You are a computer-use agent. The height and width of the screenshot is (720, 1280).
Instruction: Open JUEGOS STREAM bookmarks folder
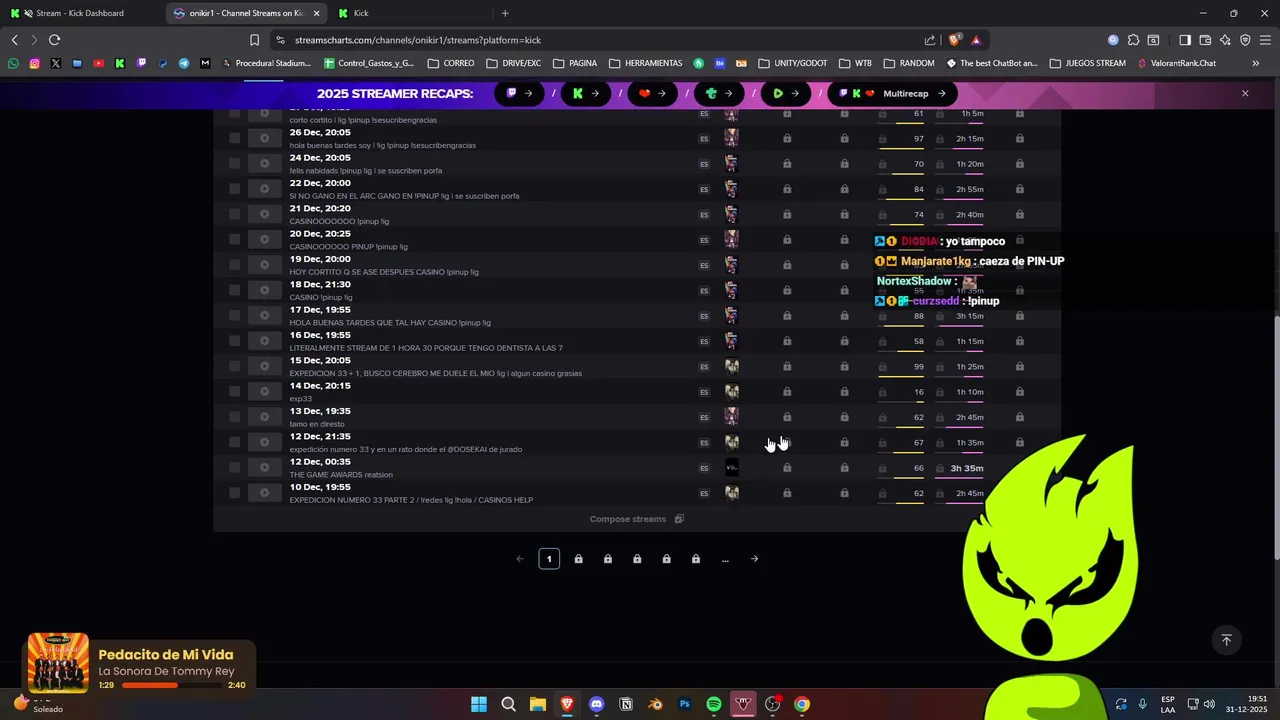click(x=1088, y=63)
